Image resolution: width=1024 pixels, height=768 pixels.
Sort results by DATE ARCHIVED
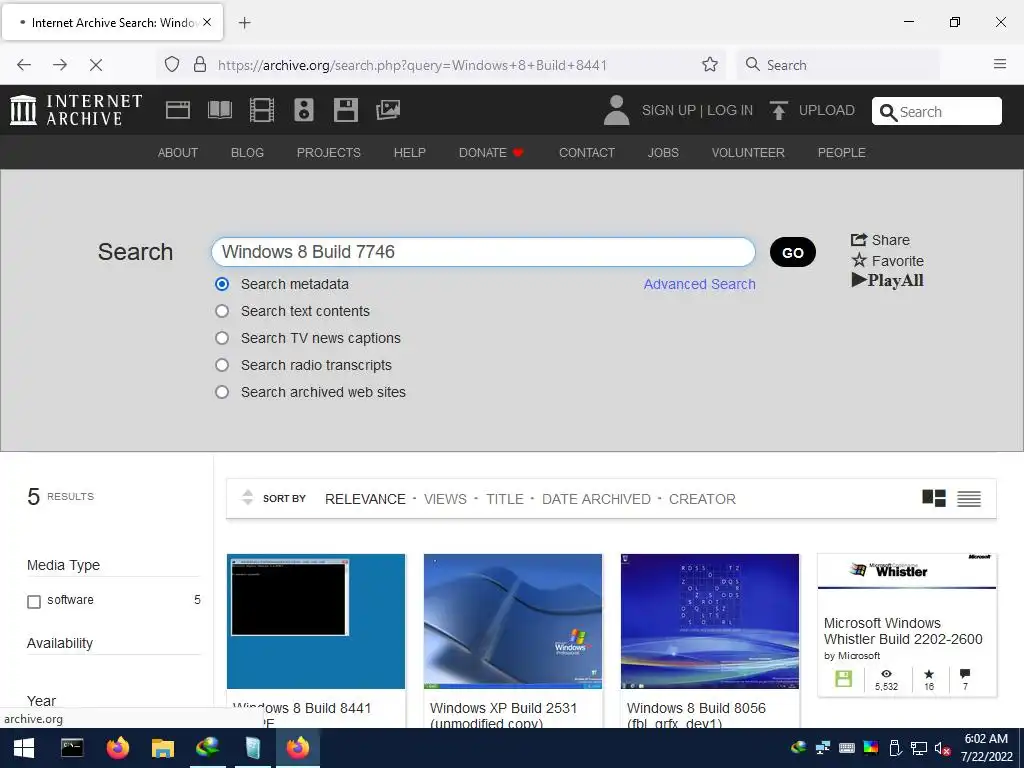(x=596, y=499)
